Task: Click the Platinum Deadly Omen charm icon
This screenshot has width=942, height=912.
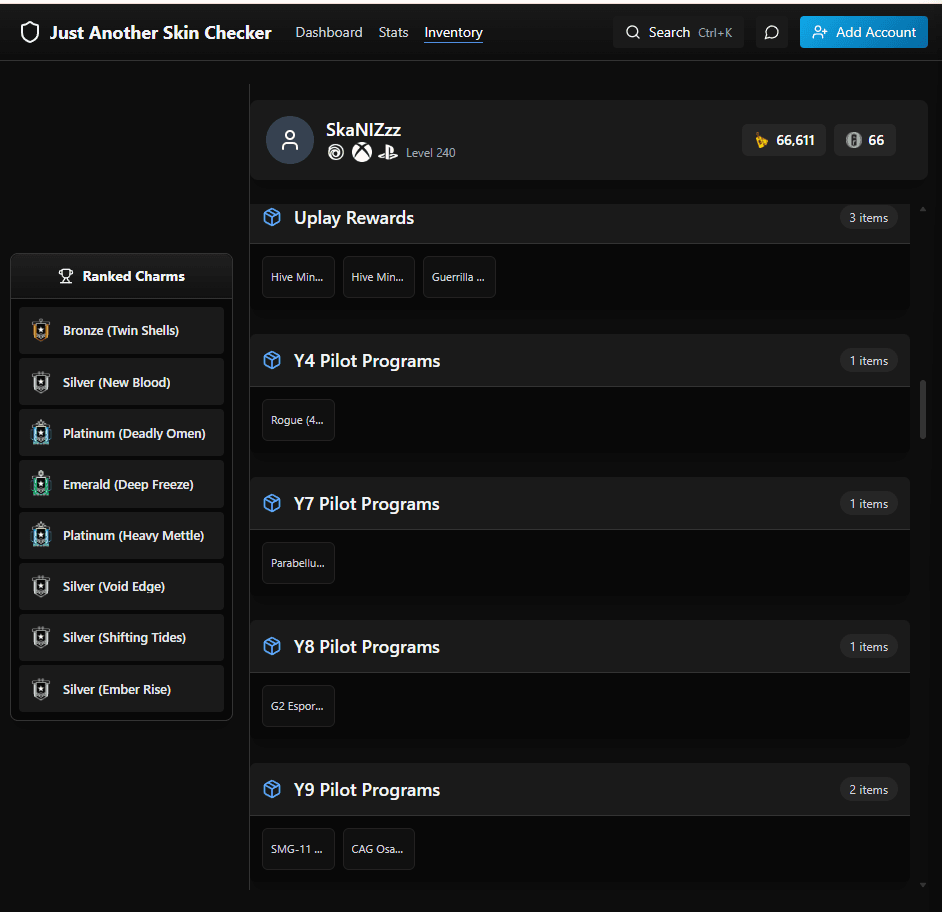Action: [x=41, y=433]
